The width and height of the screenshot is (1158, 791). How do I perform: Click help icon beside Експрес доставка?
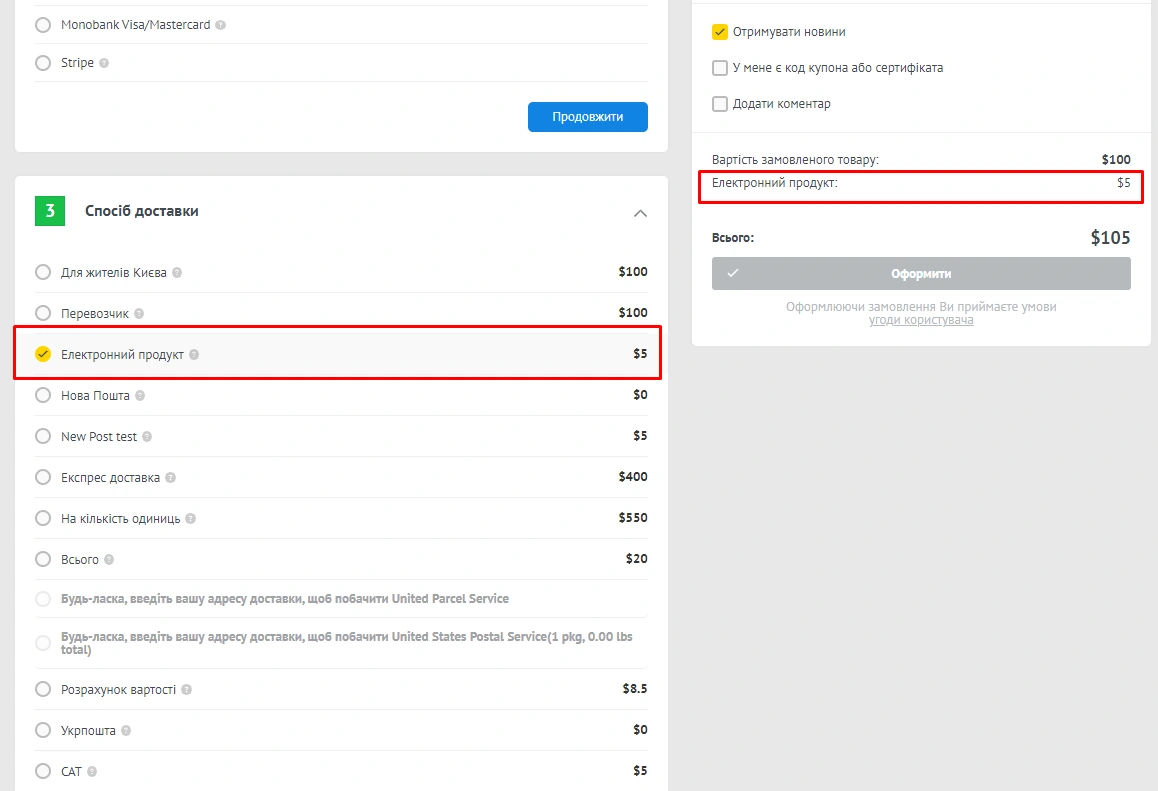coord(170,478)
